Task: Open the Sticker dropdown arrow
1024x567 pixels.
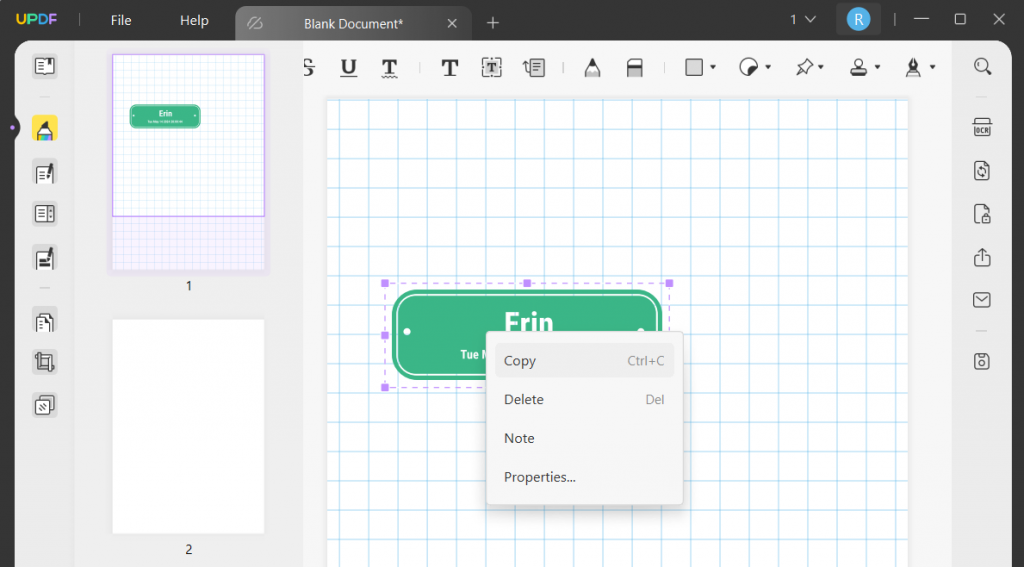Action: (x=768, y=67)
